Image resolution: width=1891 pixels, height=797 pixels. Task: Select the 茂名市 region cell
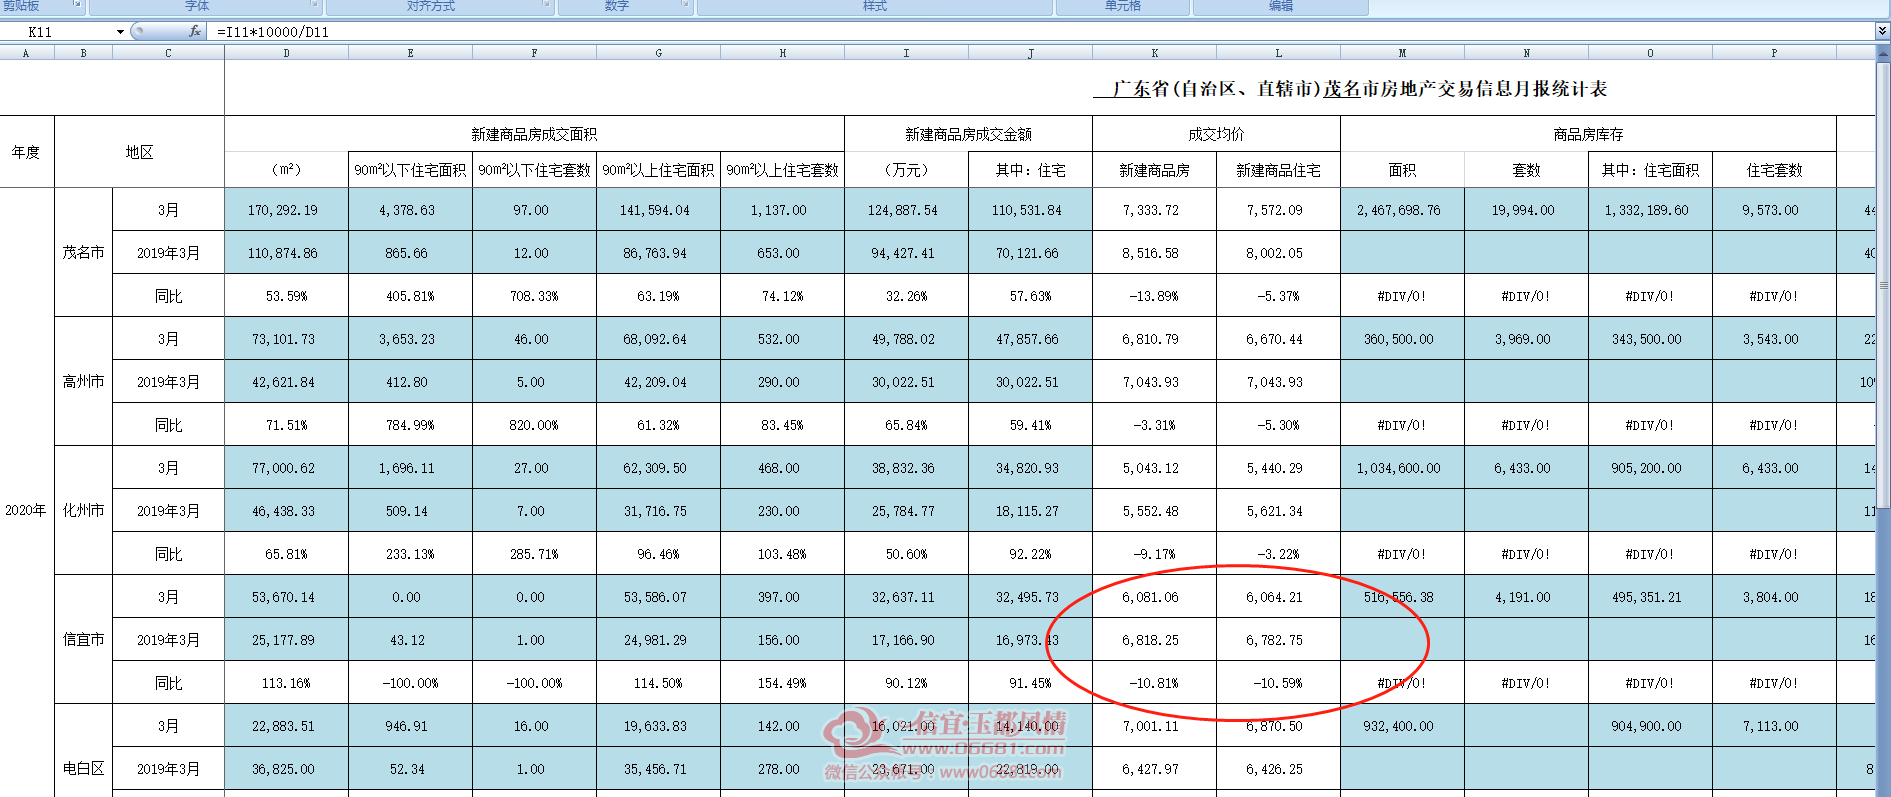pyautogui.click(x=84, y=253)
